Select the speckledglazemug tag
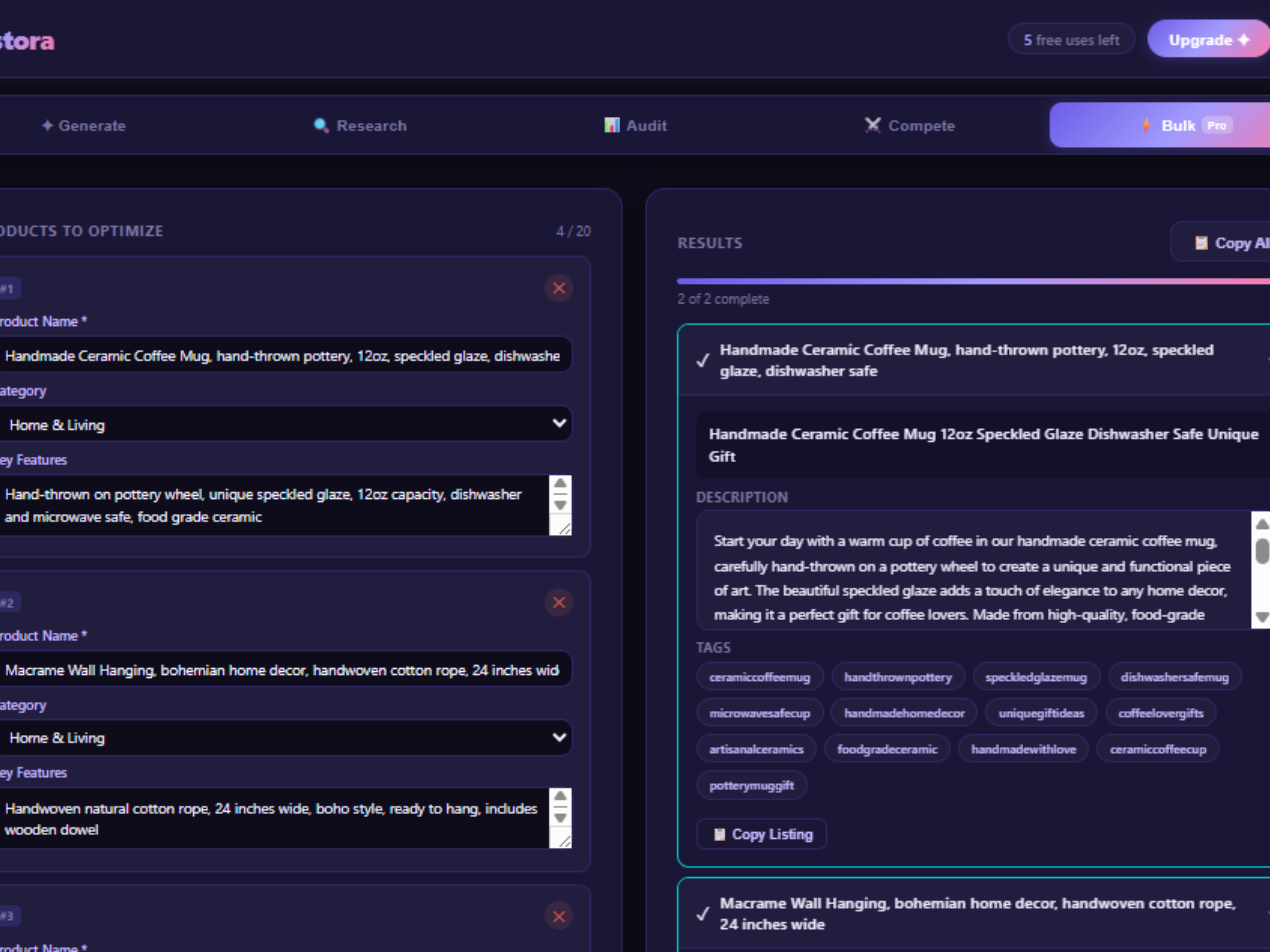Viewport: 1270px width, 952px height. pyautogui.click(x=1036, y=677)
